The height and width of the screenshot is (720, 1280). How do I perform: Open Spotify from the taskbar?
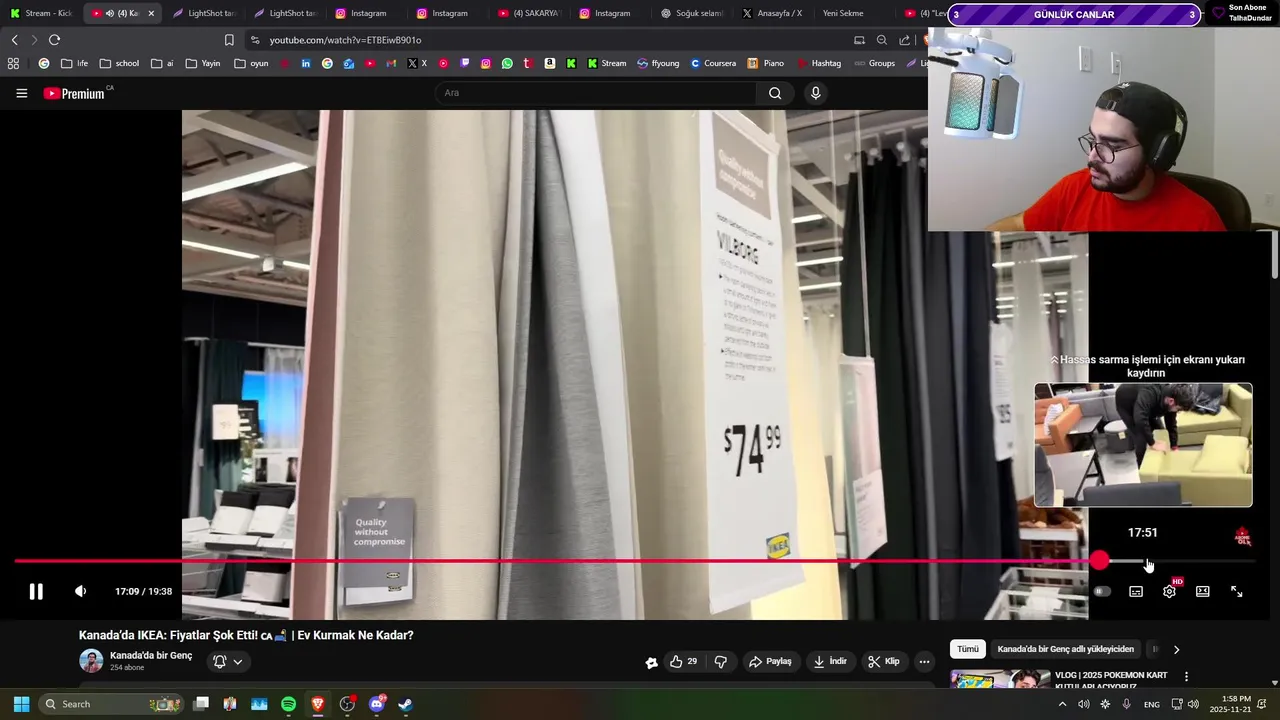pos(288,704)
